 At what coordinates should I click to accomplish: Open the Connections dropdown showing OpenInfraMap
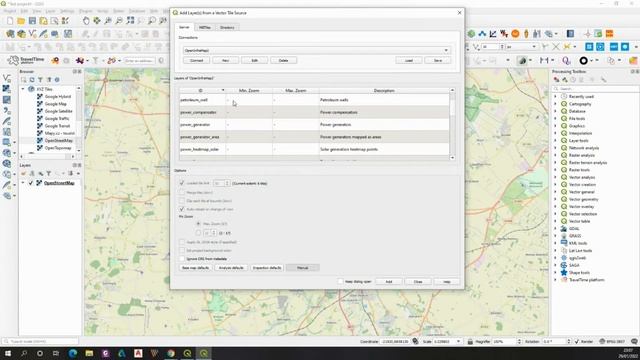(316, 50)
